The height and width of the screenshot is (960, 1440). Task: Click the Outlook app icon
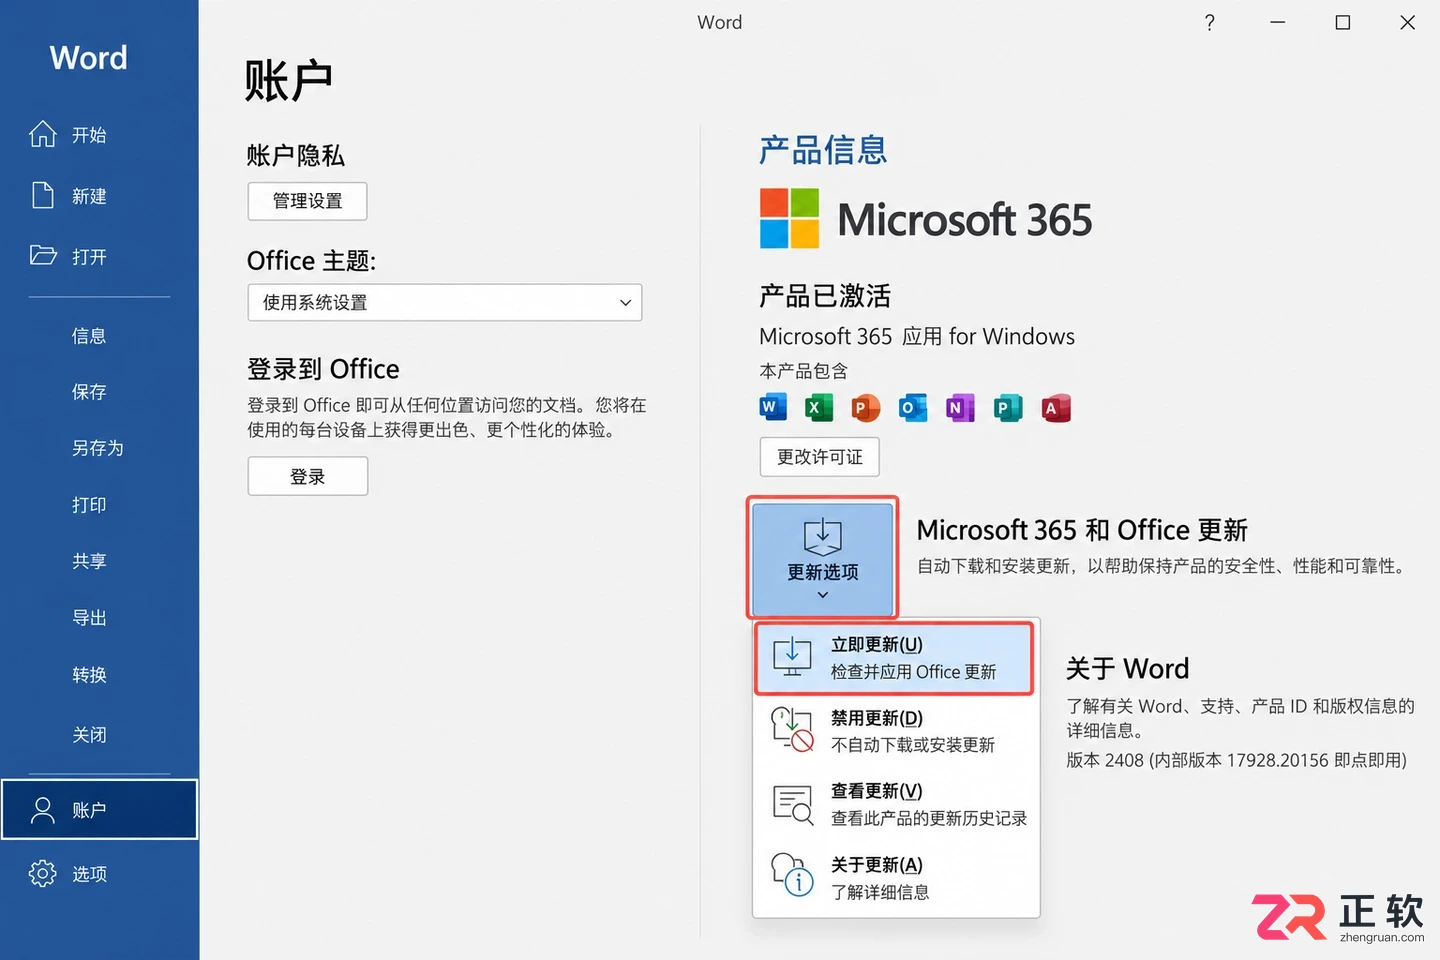point(912,408)
